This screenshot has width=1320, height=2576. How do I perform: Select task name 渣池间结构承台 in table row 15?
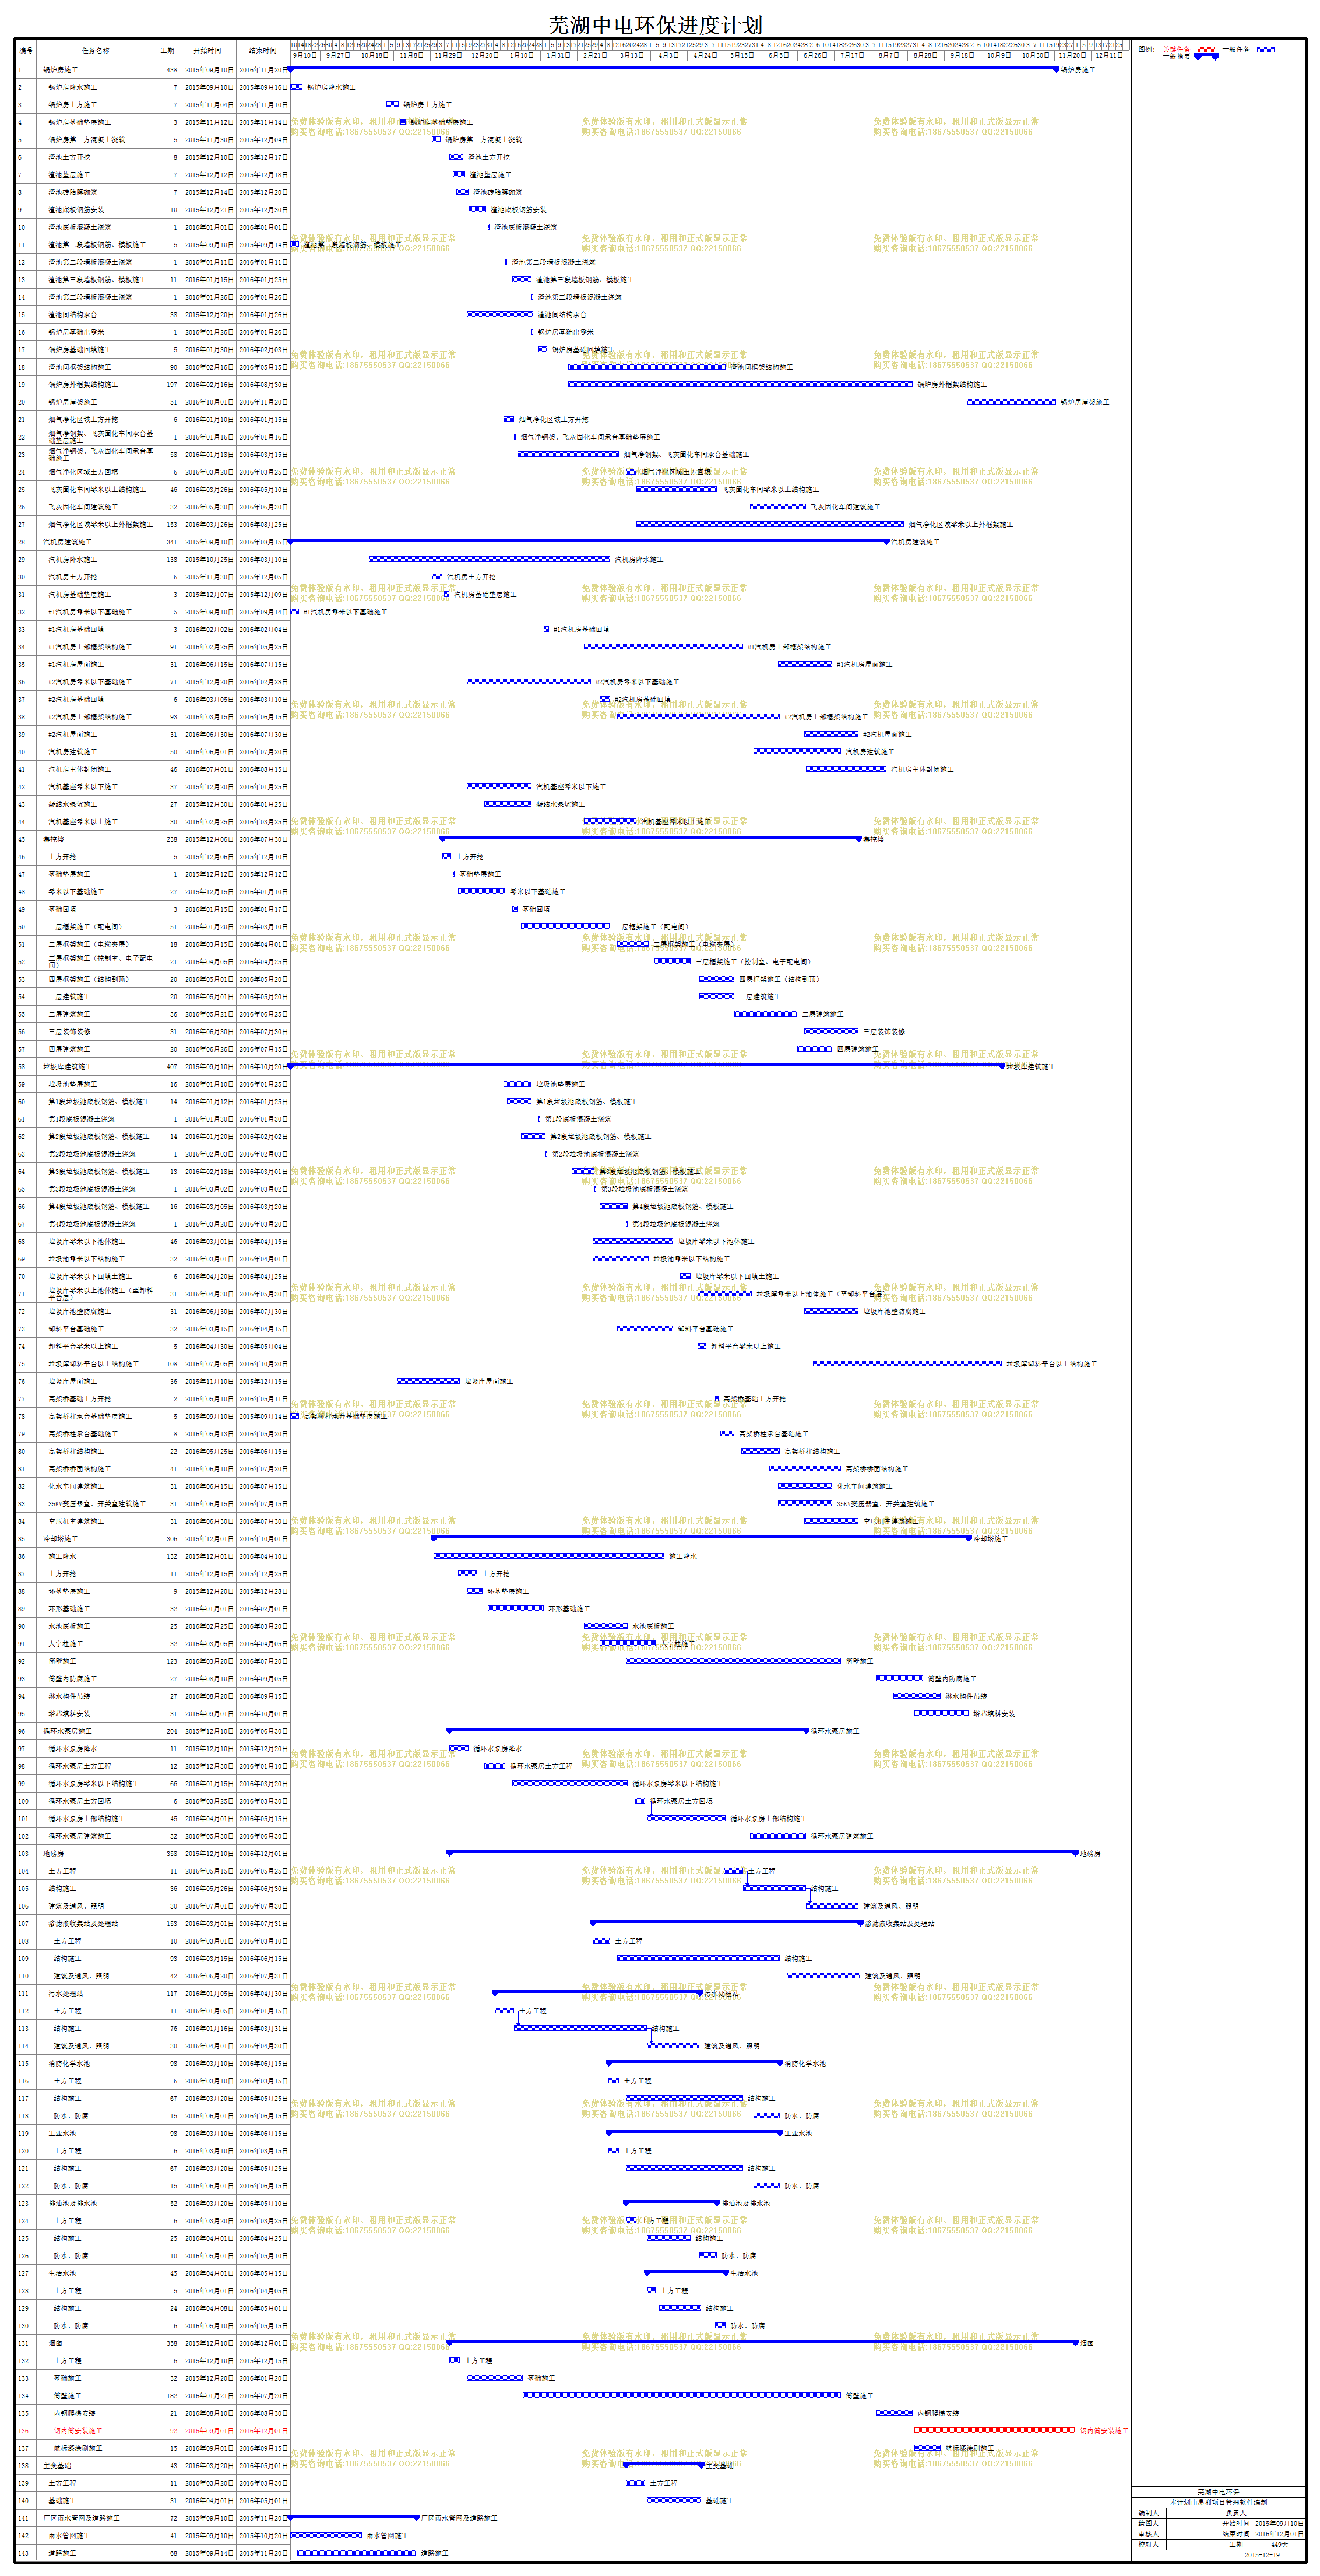pyautogui.click(x=73, y=315)
